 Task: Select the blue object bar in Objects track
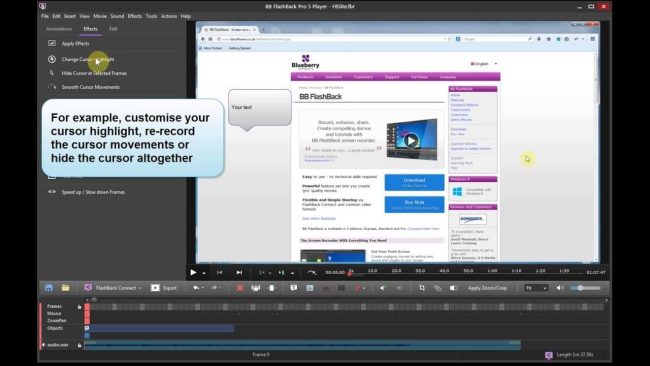point(160,328)
